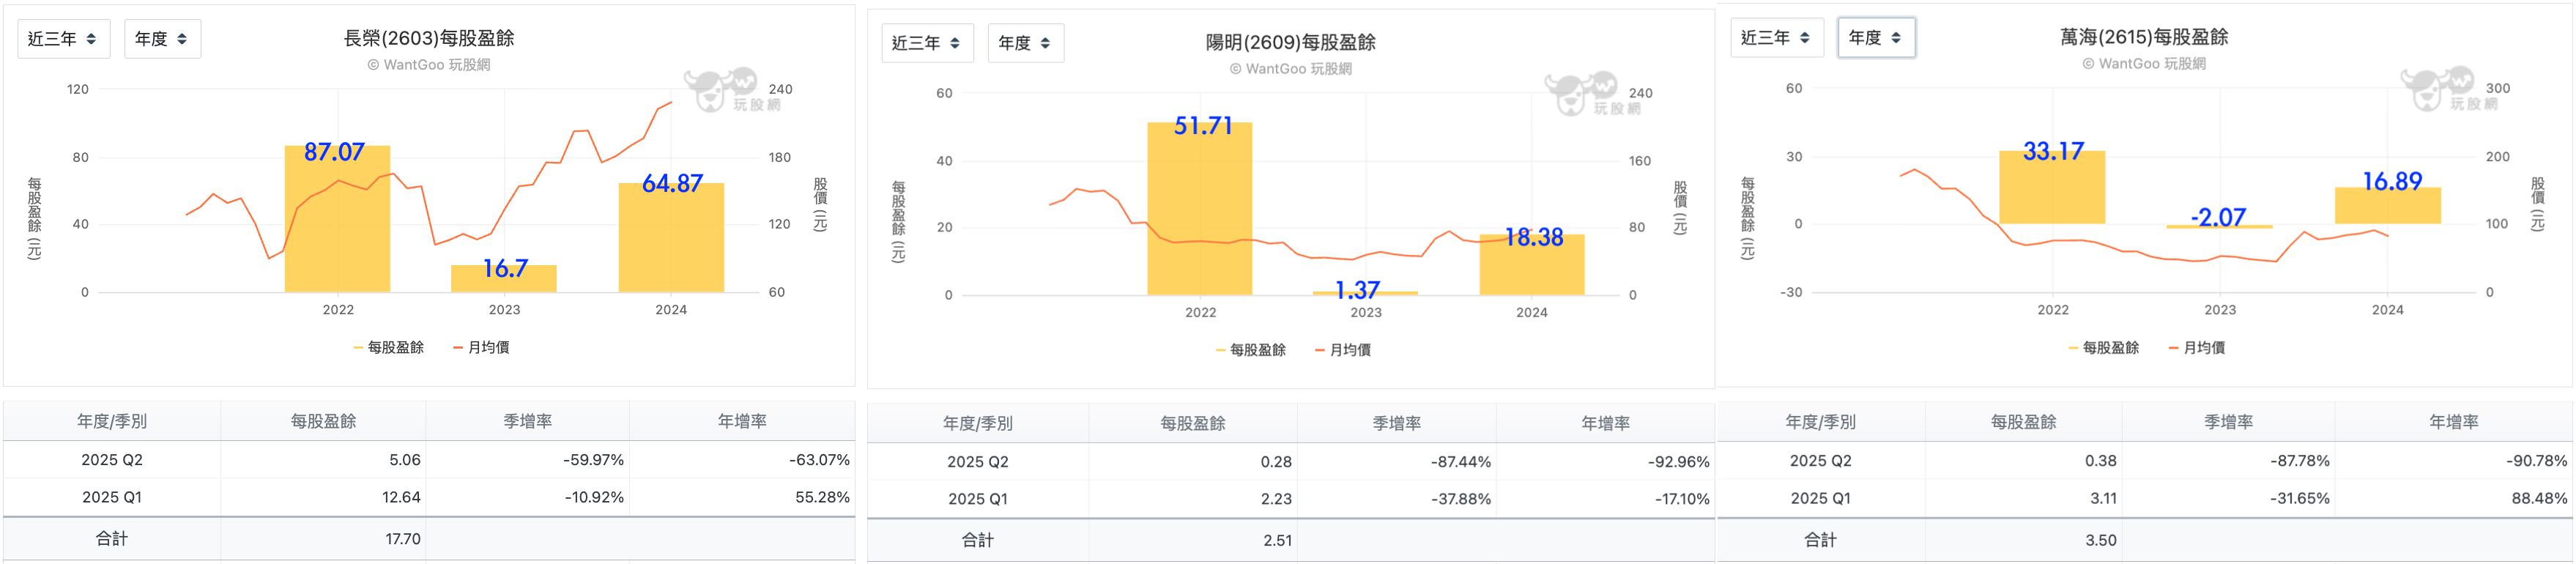Click the 2024 bar labeled 18.38
Screen dimensions: 2576x564
tap(1532, 265)
